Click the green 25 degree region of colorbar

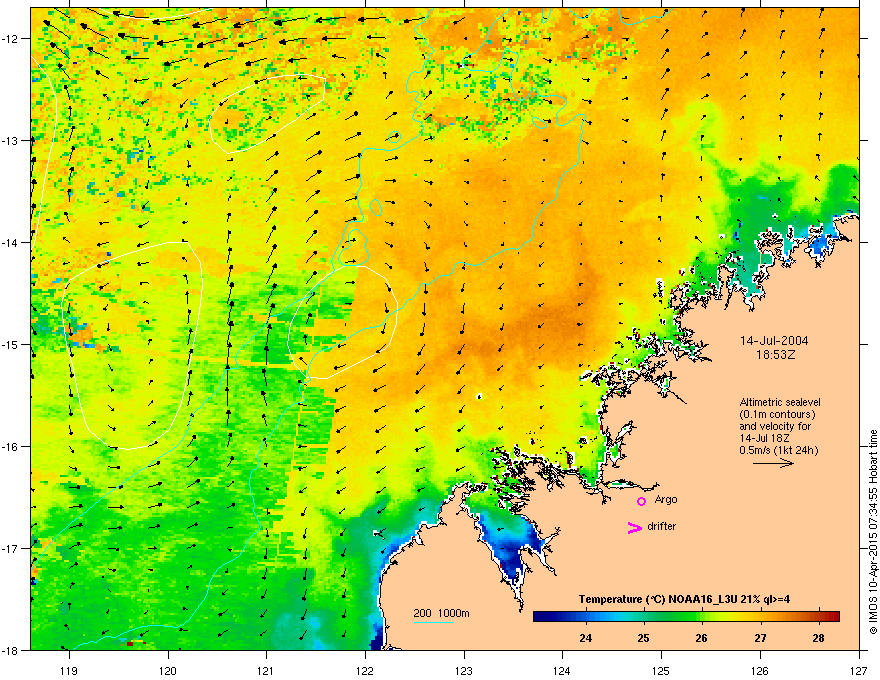click(644, 616)
